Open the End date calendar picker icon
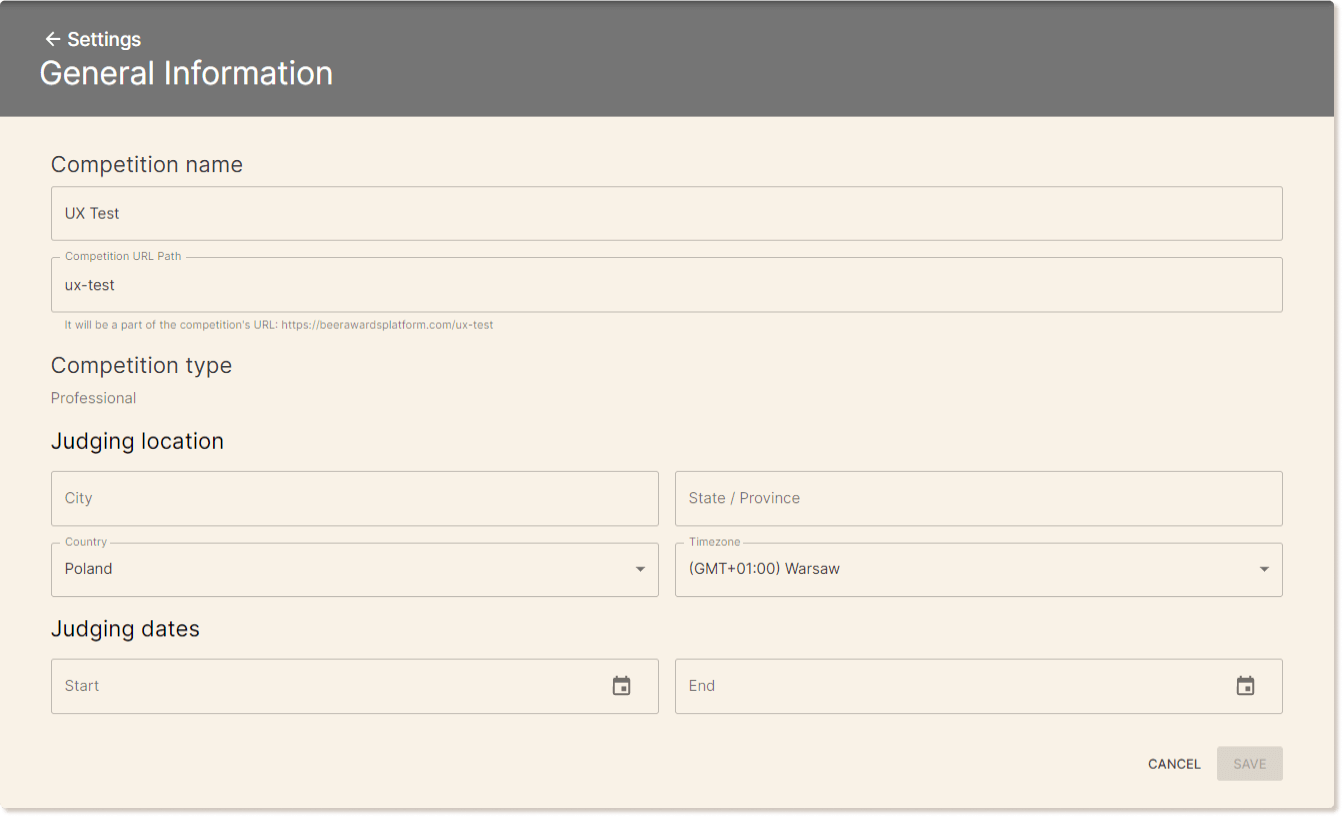 1245,686
